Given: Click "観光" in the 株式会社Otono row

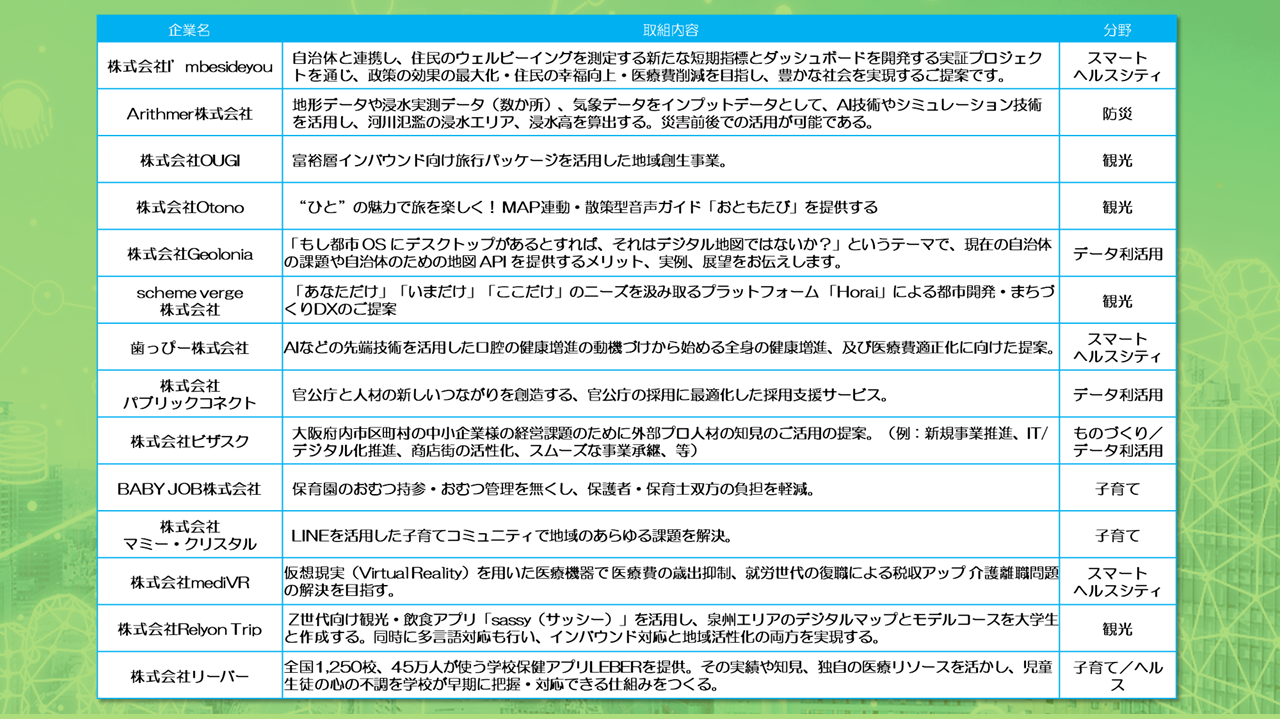Looking at the screenshot, I should [x=1118, y=207].
